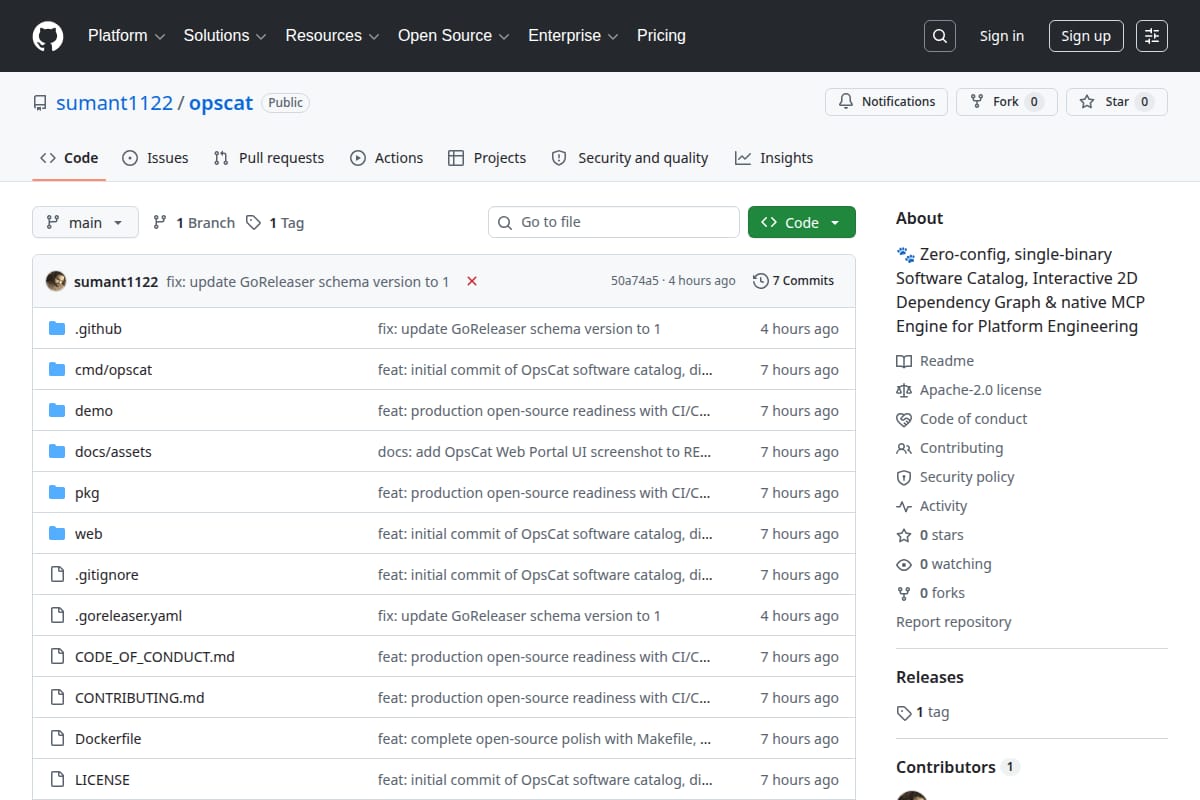Open the opscat repository name link
Viewport: 1200px width, 800px height.
tap(221, 103)
